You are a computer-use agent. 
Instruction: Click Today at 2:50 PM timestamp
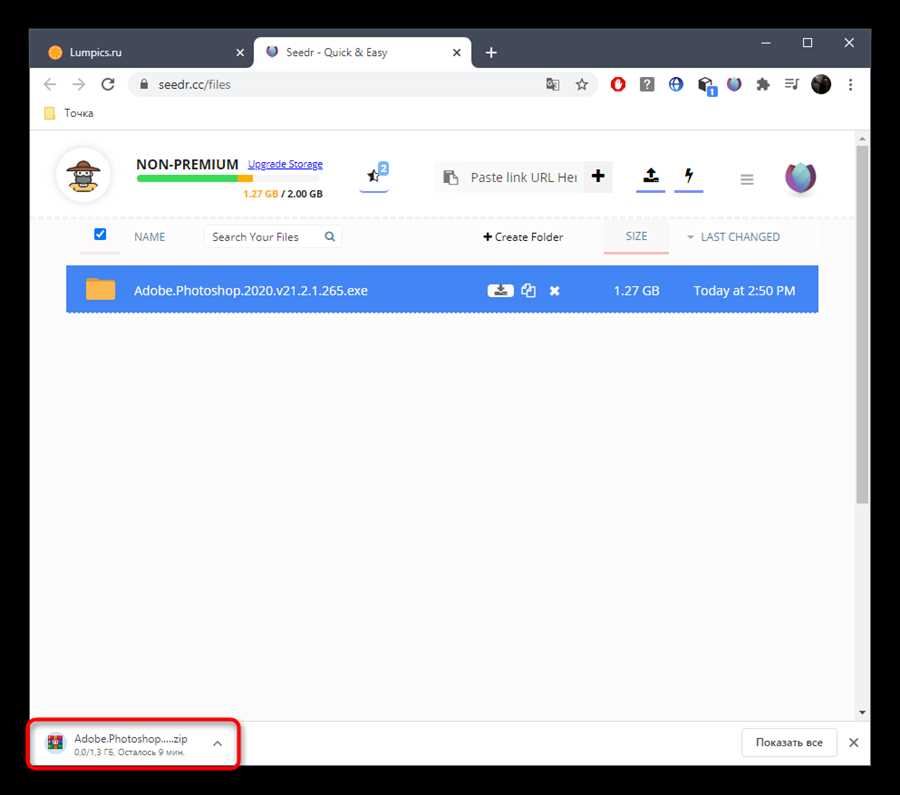pos(744,290)
